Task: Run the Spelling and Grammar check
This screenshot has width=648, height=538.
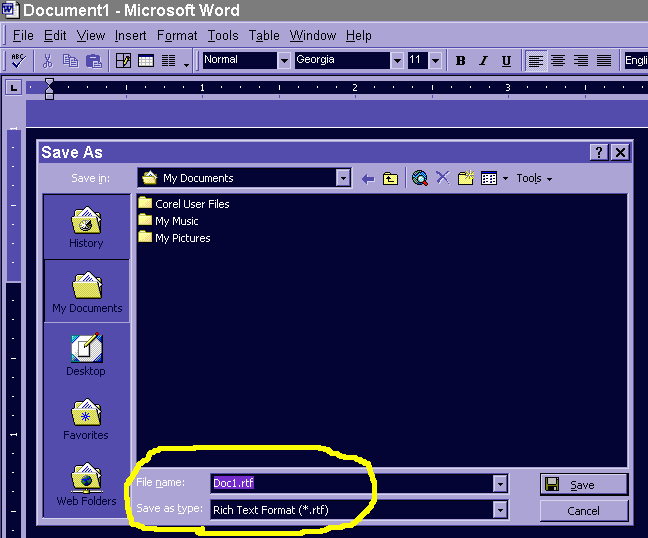Action: tap(18, 61)
